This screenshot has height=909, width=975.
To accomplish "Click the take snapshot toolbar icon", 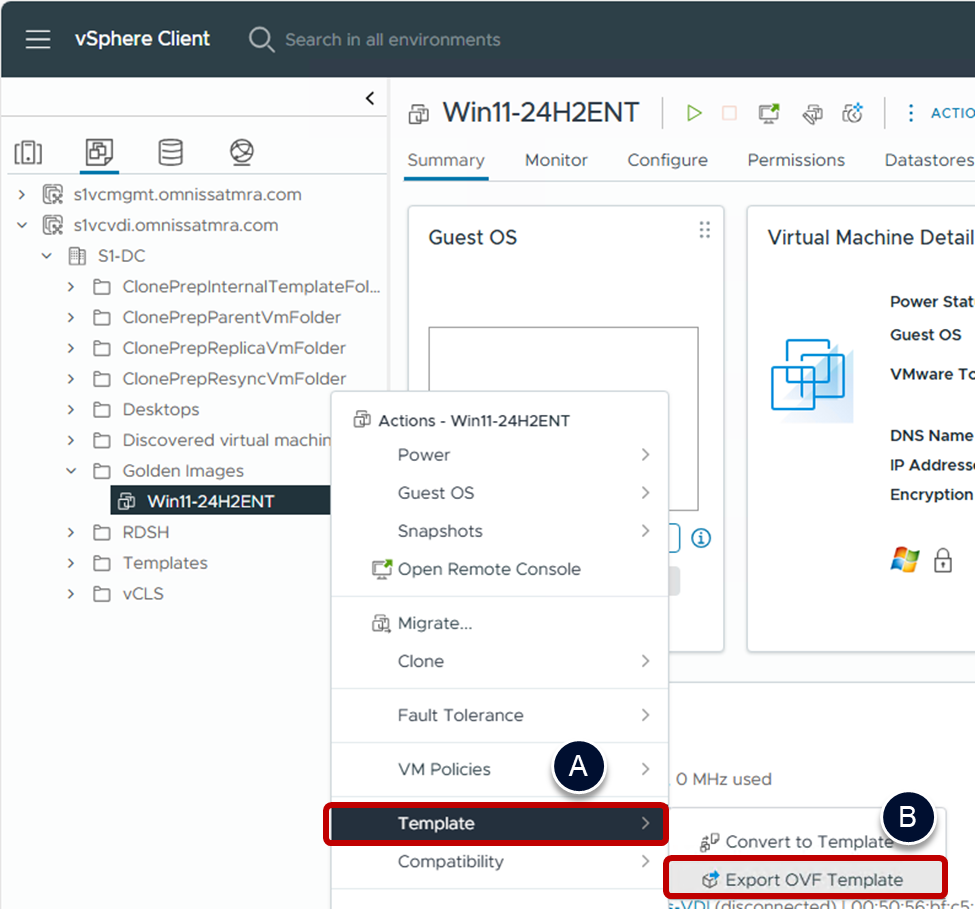I will pos(852,113).
